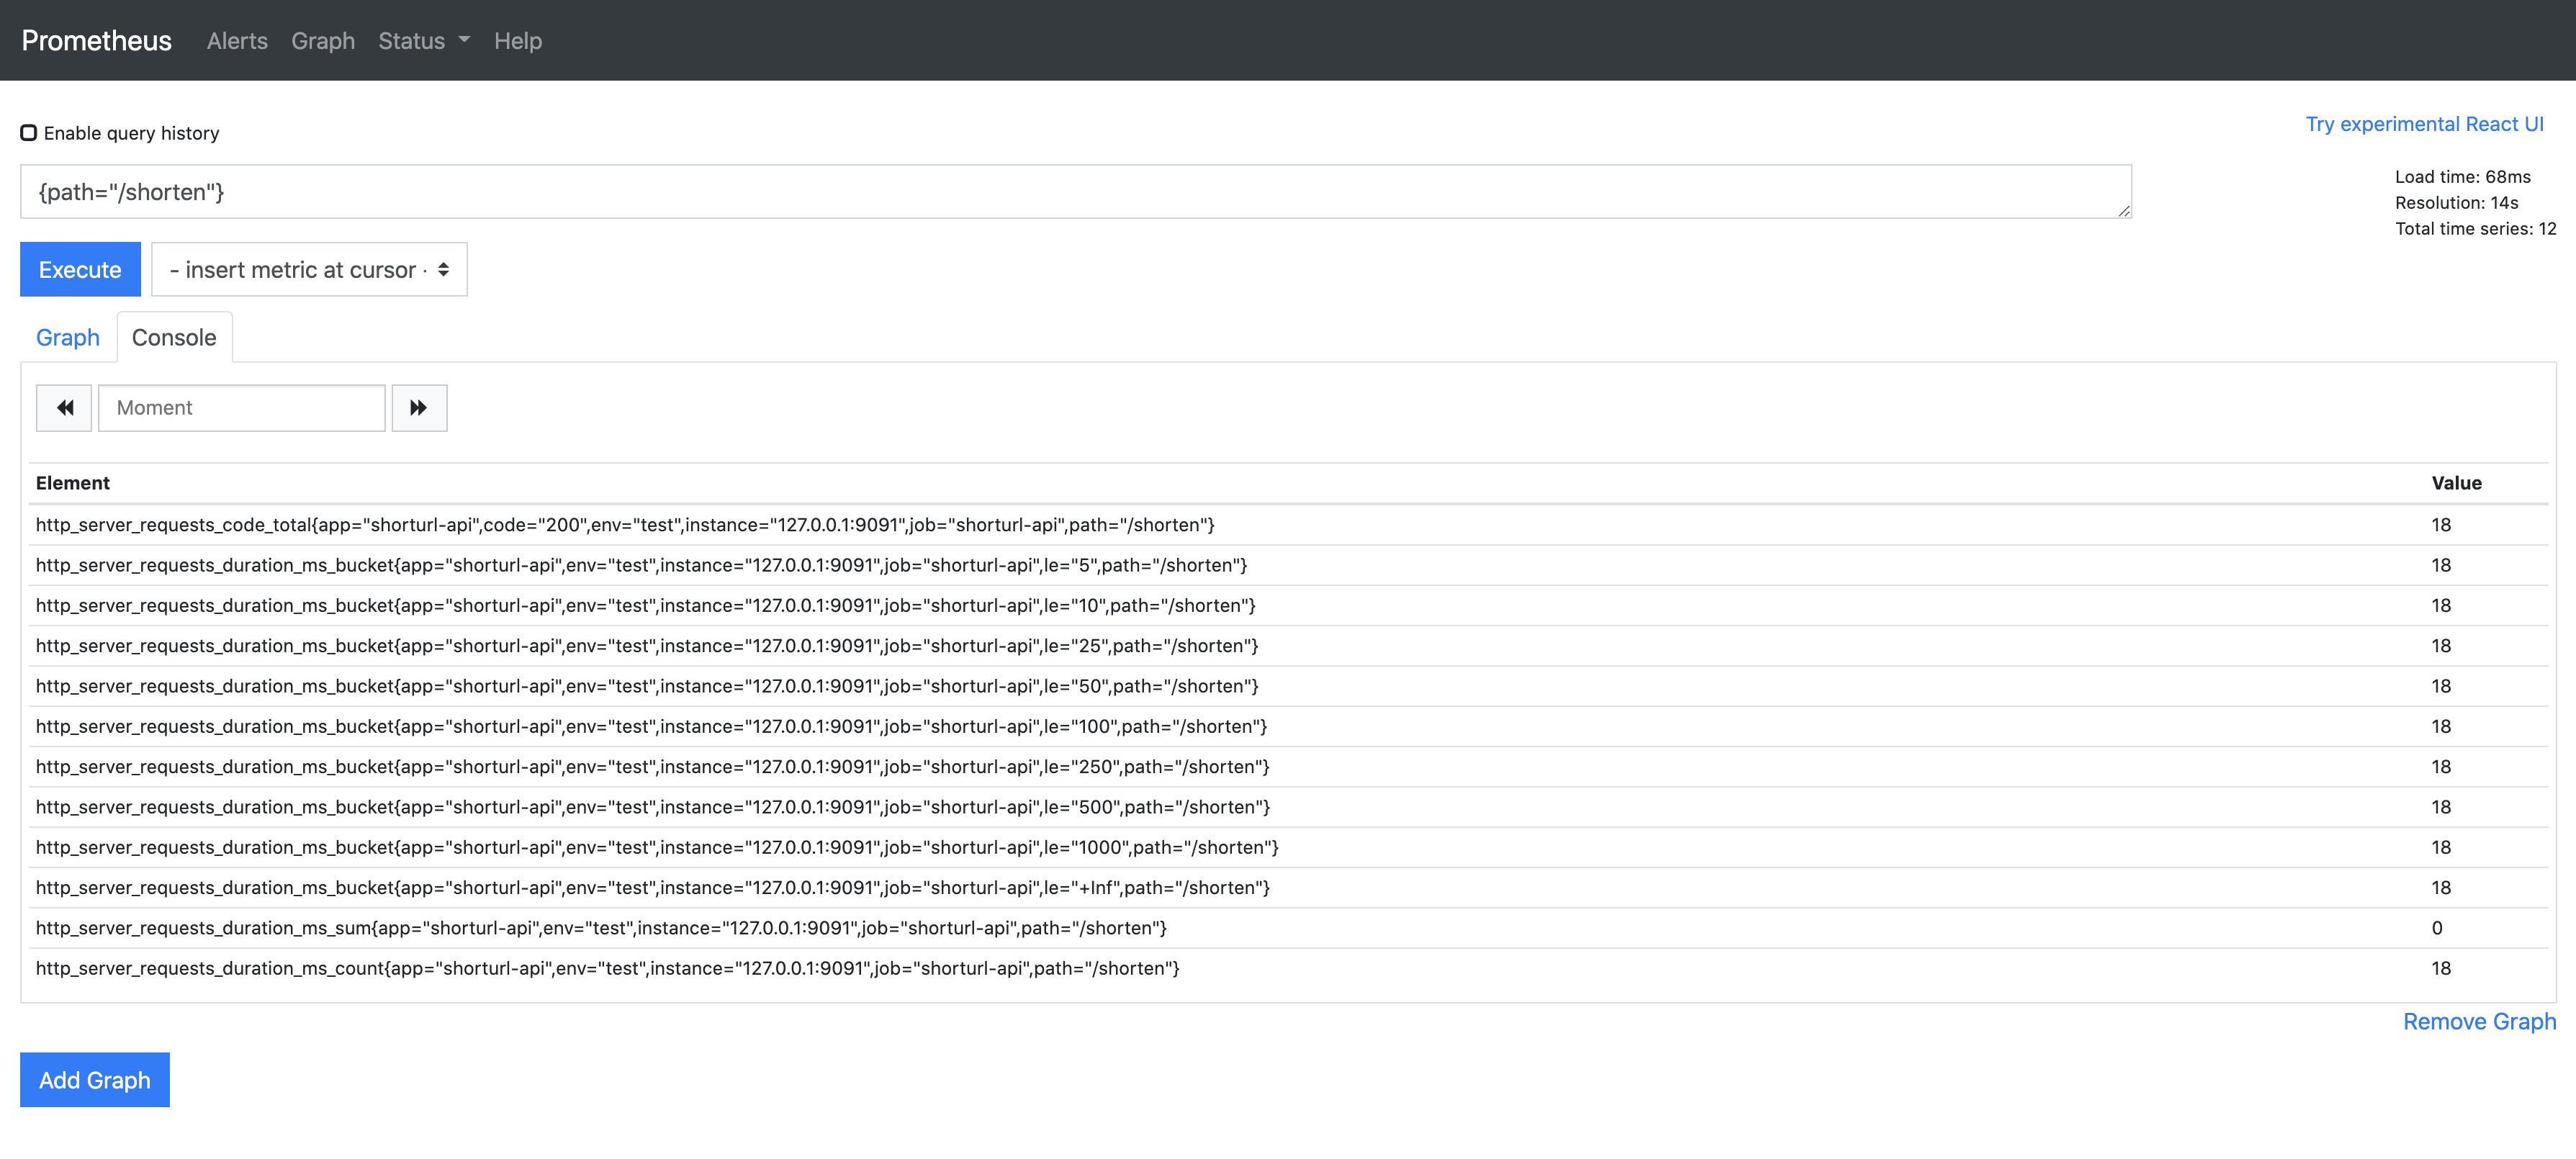Click the rewind time backward arrow icon
Viewport: 2576px width, 1159px height.
pyautogui.click(x=64, y=408)
